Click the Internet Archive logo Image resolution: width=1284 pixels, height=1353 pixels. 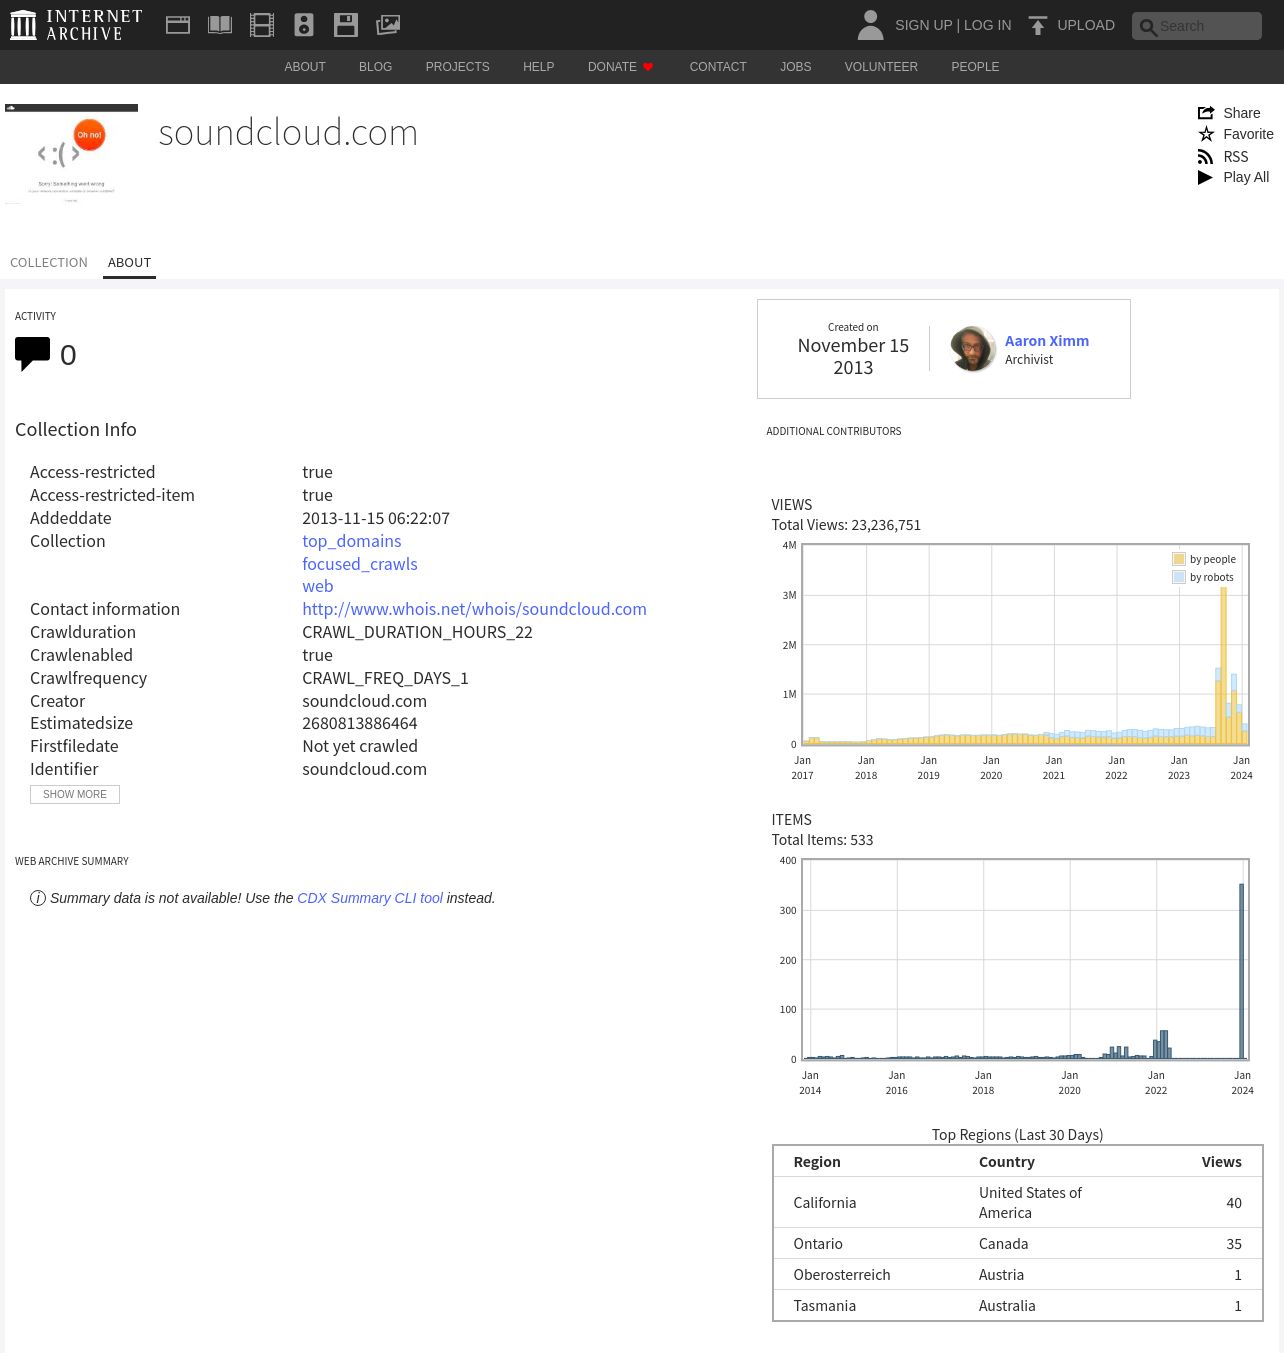coord(76,25)
